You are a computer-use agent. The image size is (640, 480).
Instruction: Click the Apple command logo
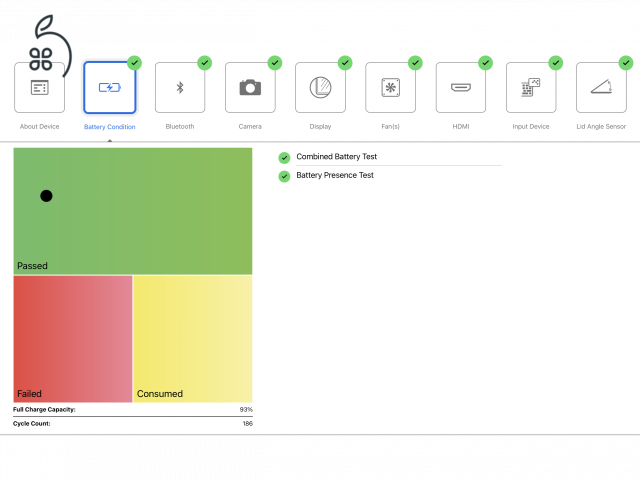point(50,45)
